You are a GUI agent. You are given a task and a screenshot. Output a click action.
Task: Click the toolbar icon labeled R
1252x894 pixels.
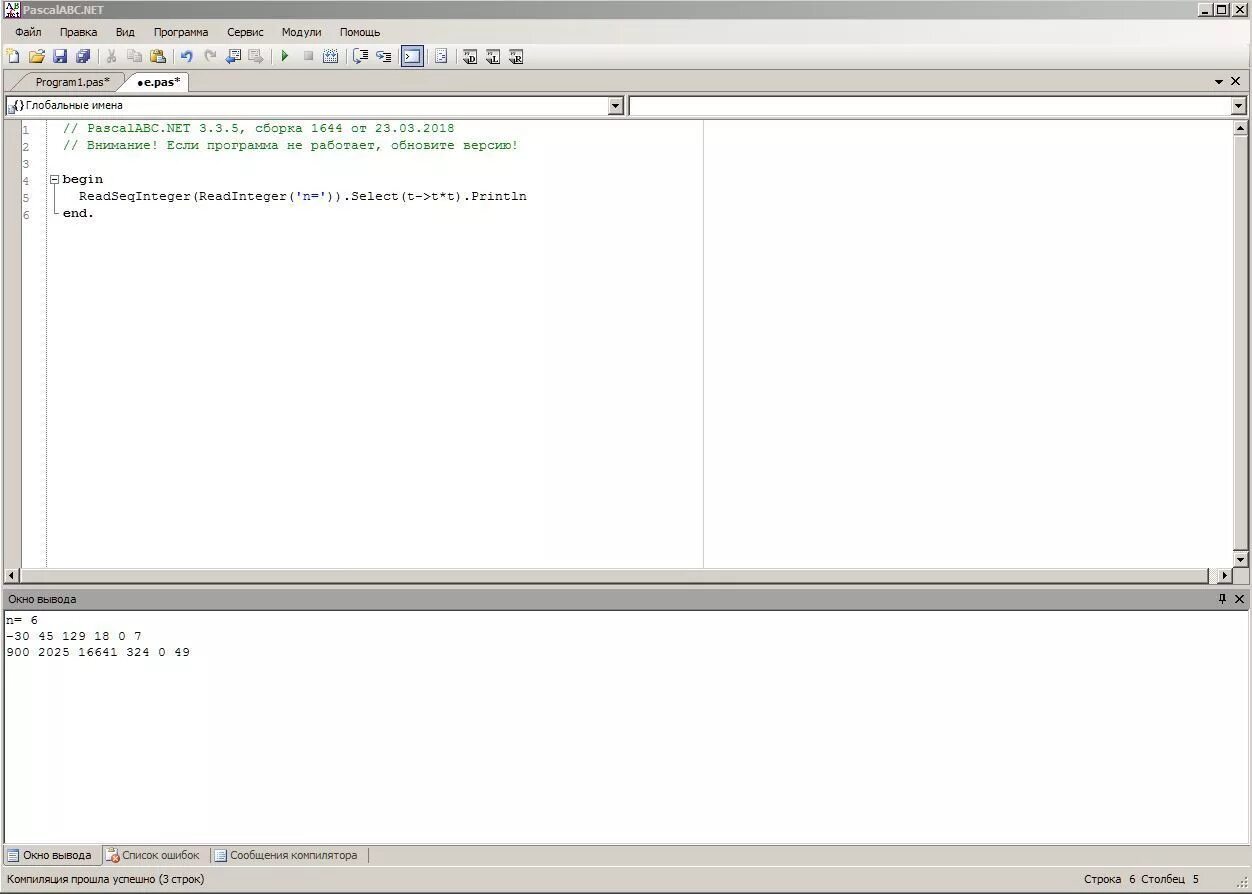[516, 57]
